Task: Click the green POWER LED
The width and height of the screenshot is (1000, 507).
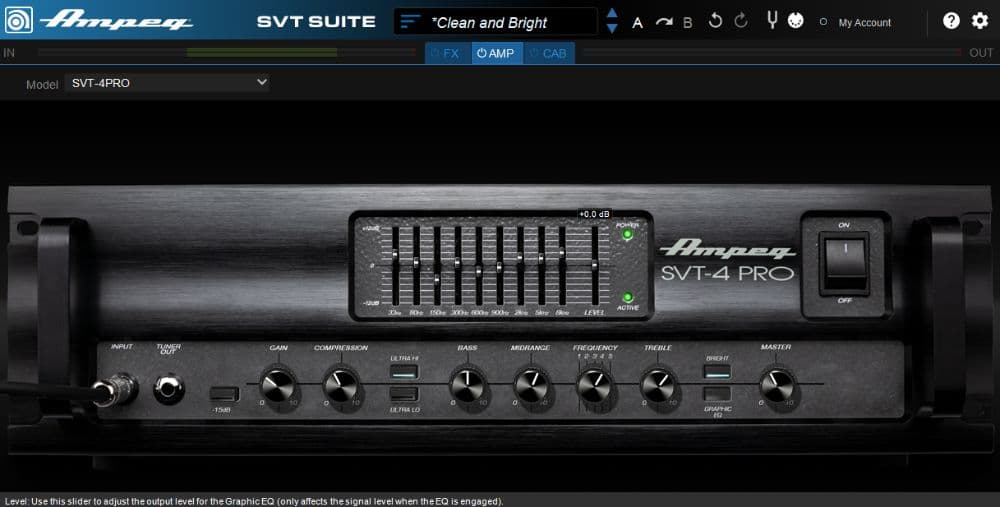Action: [x=628, y=235]
